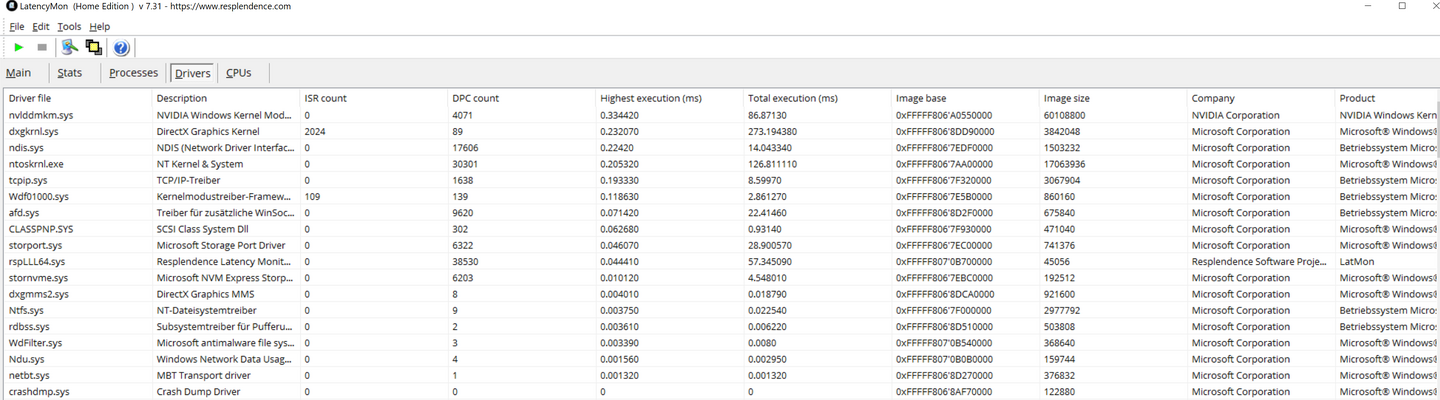Viewport: 1440px width, 400px height.
Task: Select the dxgmms2.sys driver row
Action: click(720, 294)
